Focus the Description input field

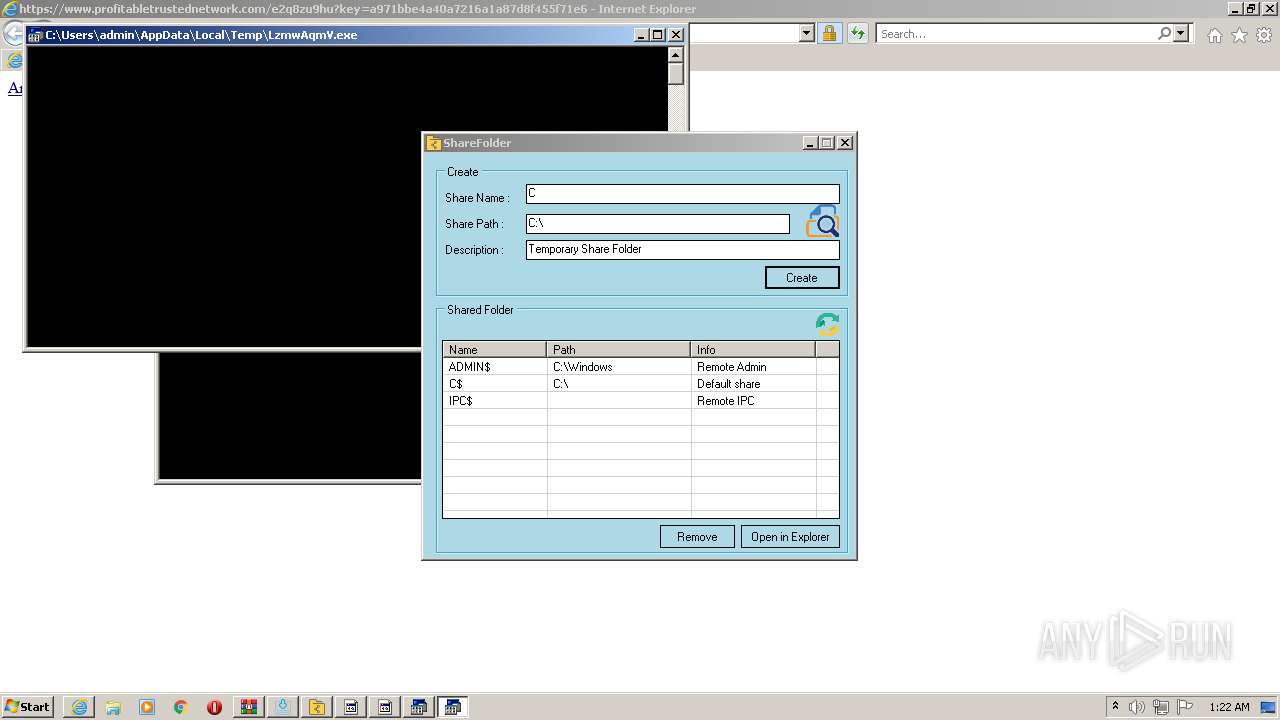(683, 250)
